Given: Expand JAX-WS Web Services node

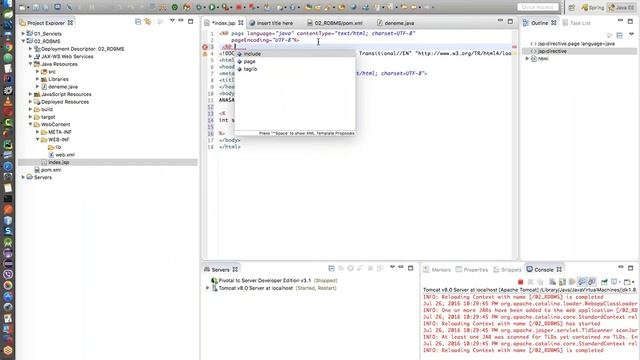Looking at the screenshot, I should tap(30, 56).
